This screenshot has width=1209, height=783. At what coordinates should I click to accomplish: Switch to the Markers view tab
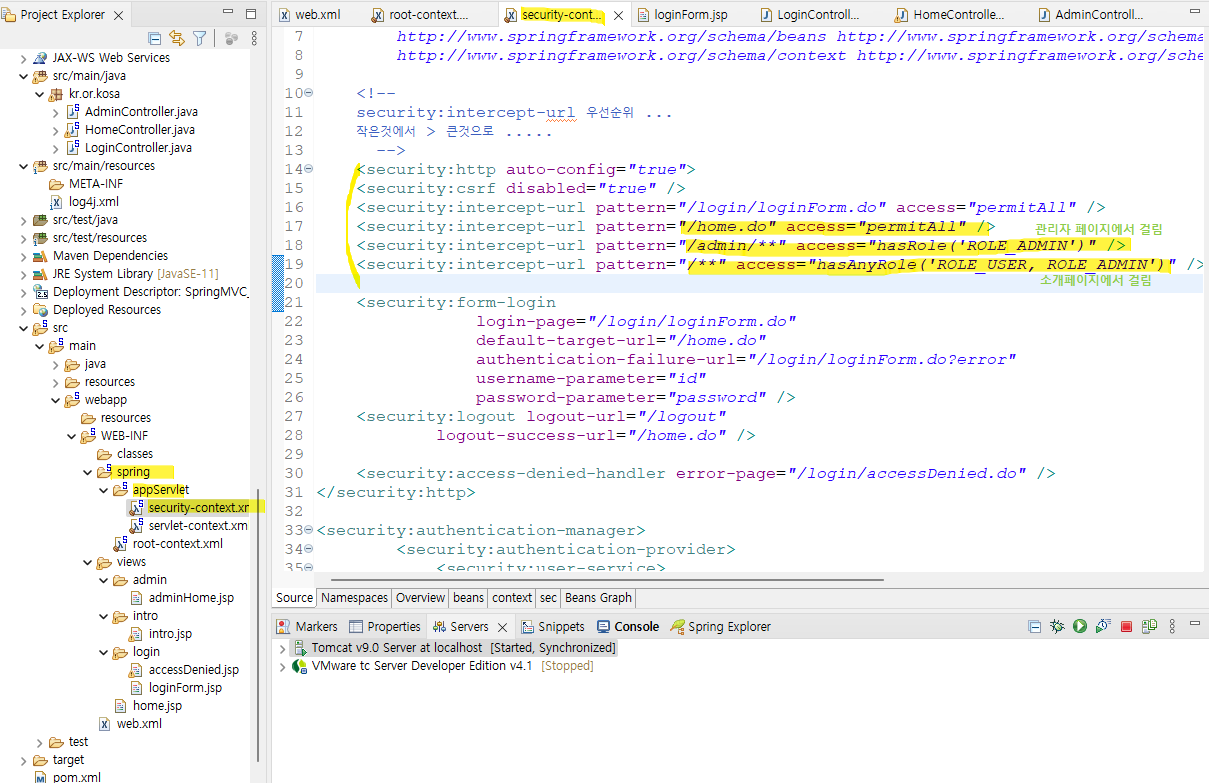308,626
